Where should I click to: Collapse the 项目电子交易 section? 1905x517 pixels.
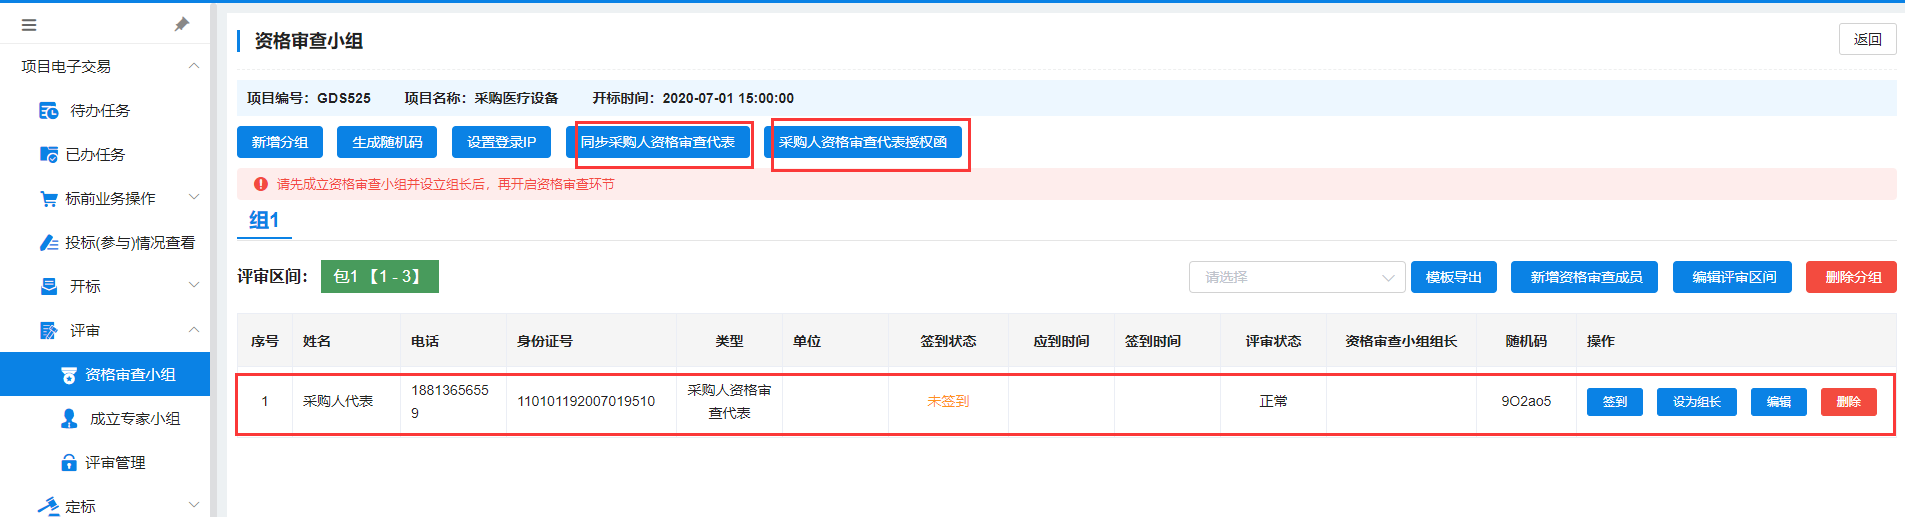coord(194,67)
